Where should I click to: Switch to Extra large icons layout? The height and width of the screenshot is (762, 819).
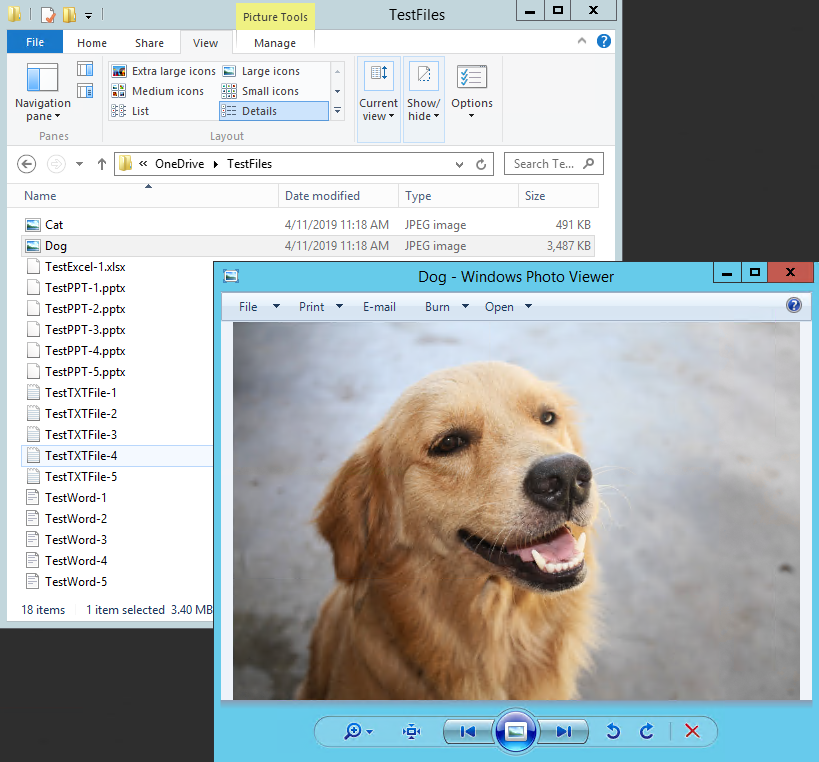tap(163, 71)
